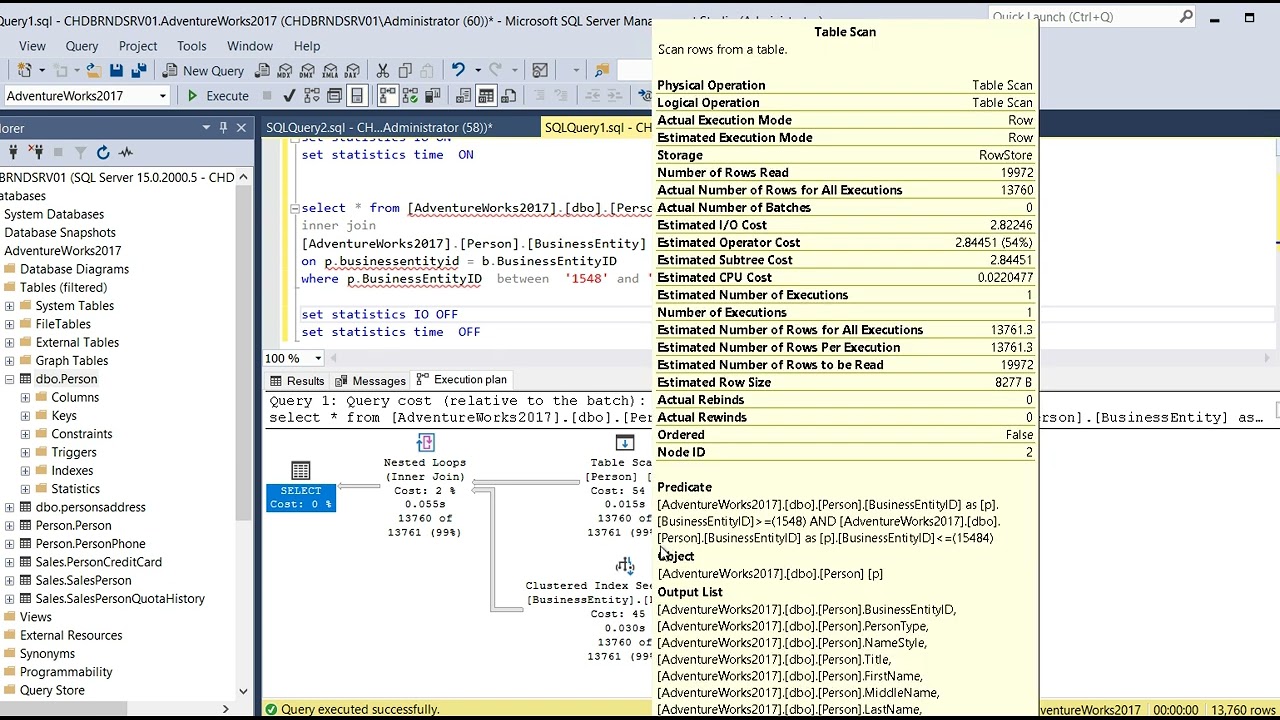The width and height of the screenshot is (1280, 720).
Task: Collapse the select statement code block
Action: [x=294, y=208]
